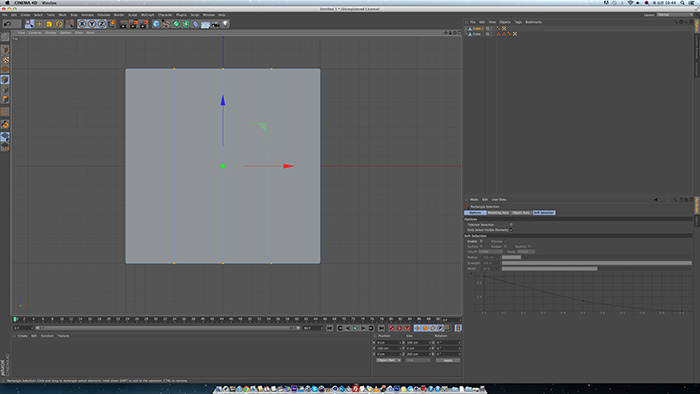
Task: Open the MoGraph menu
Action: 147,15
